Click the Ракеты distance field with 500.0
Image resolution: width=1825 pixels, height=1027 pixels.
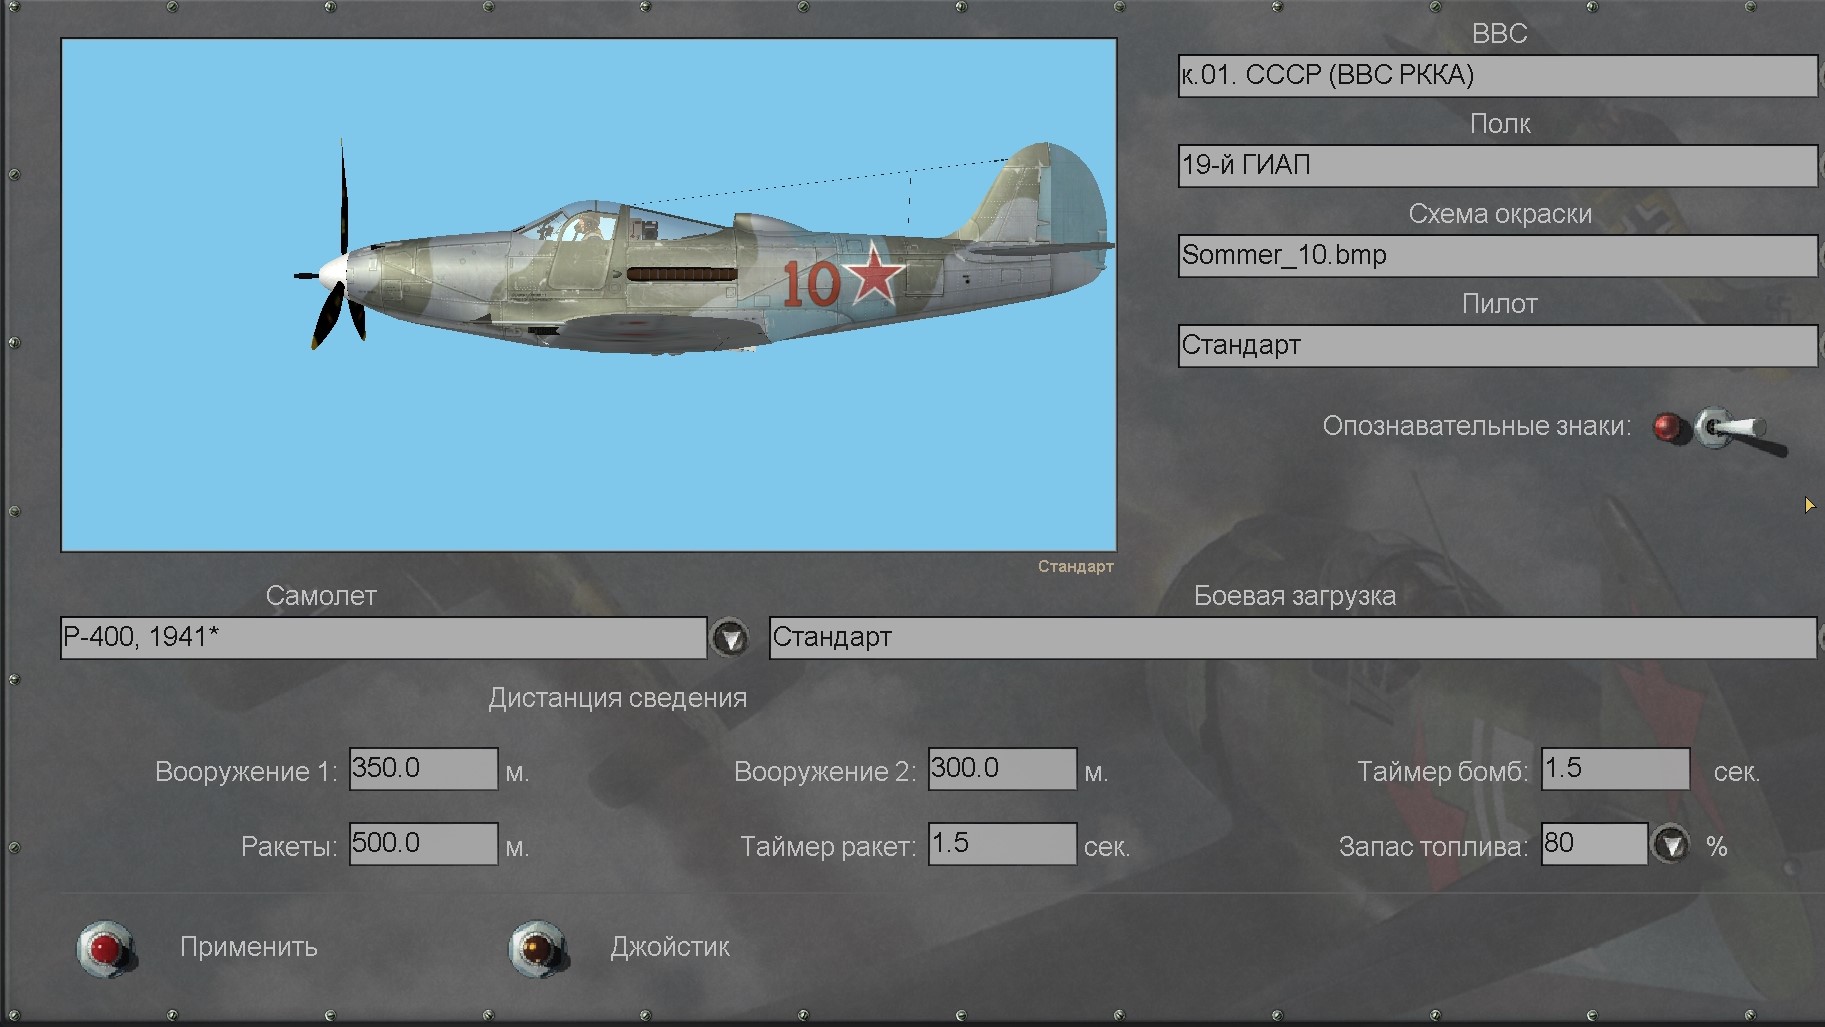coord(423,844)
